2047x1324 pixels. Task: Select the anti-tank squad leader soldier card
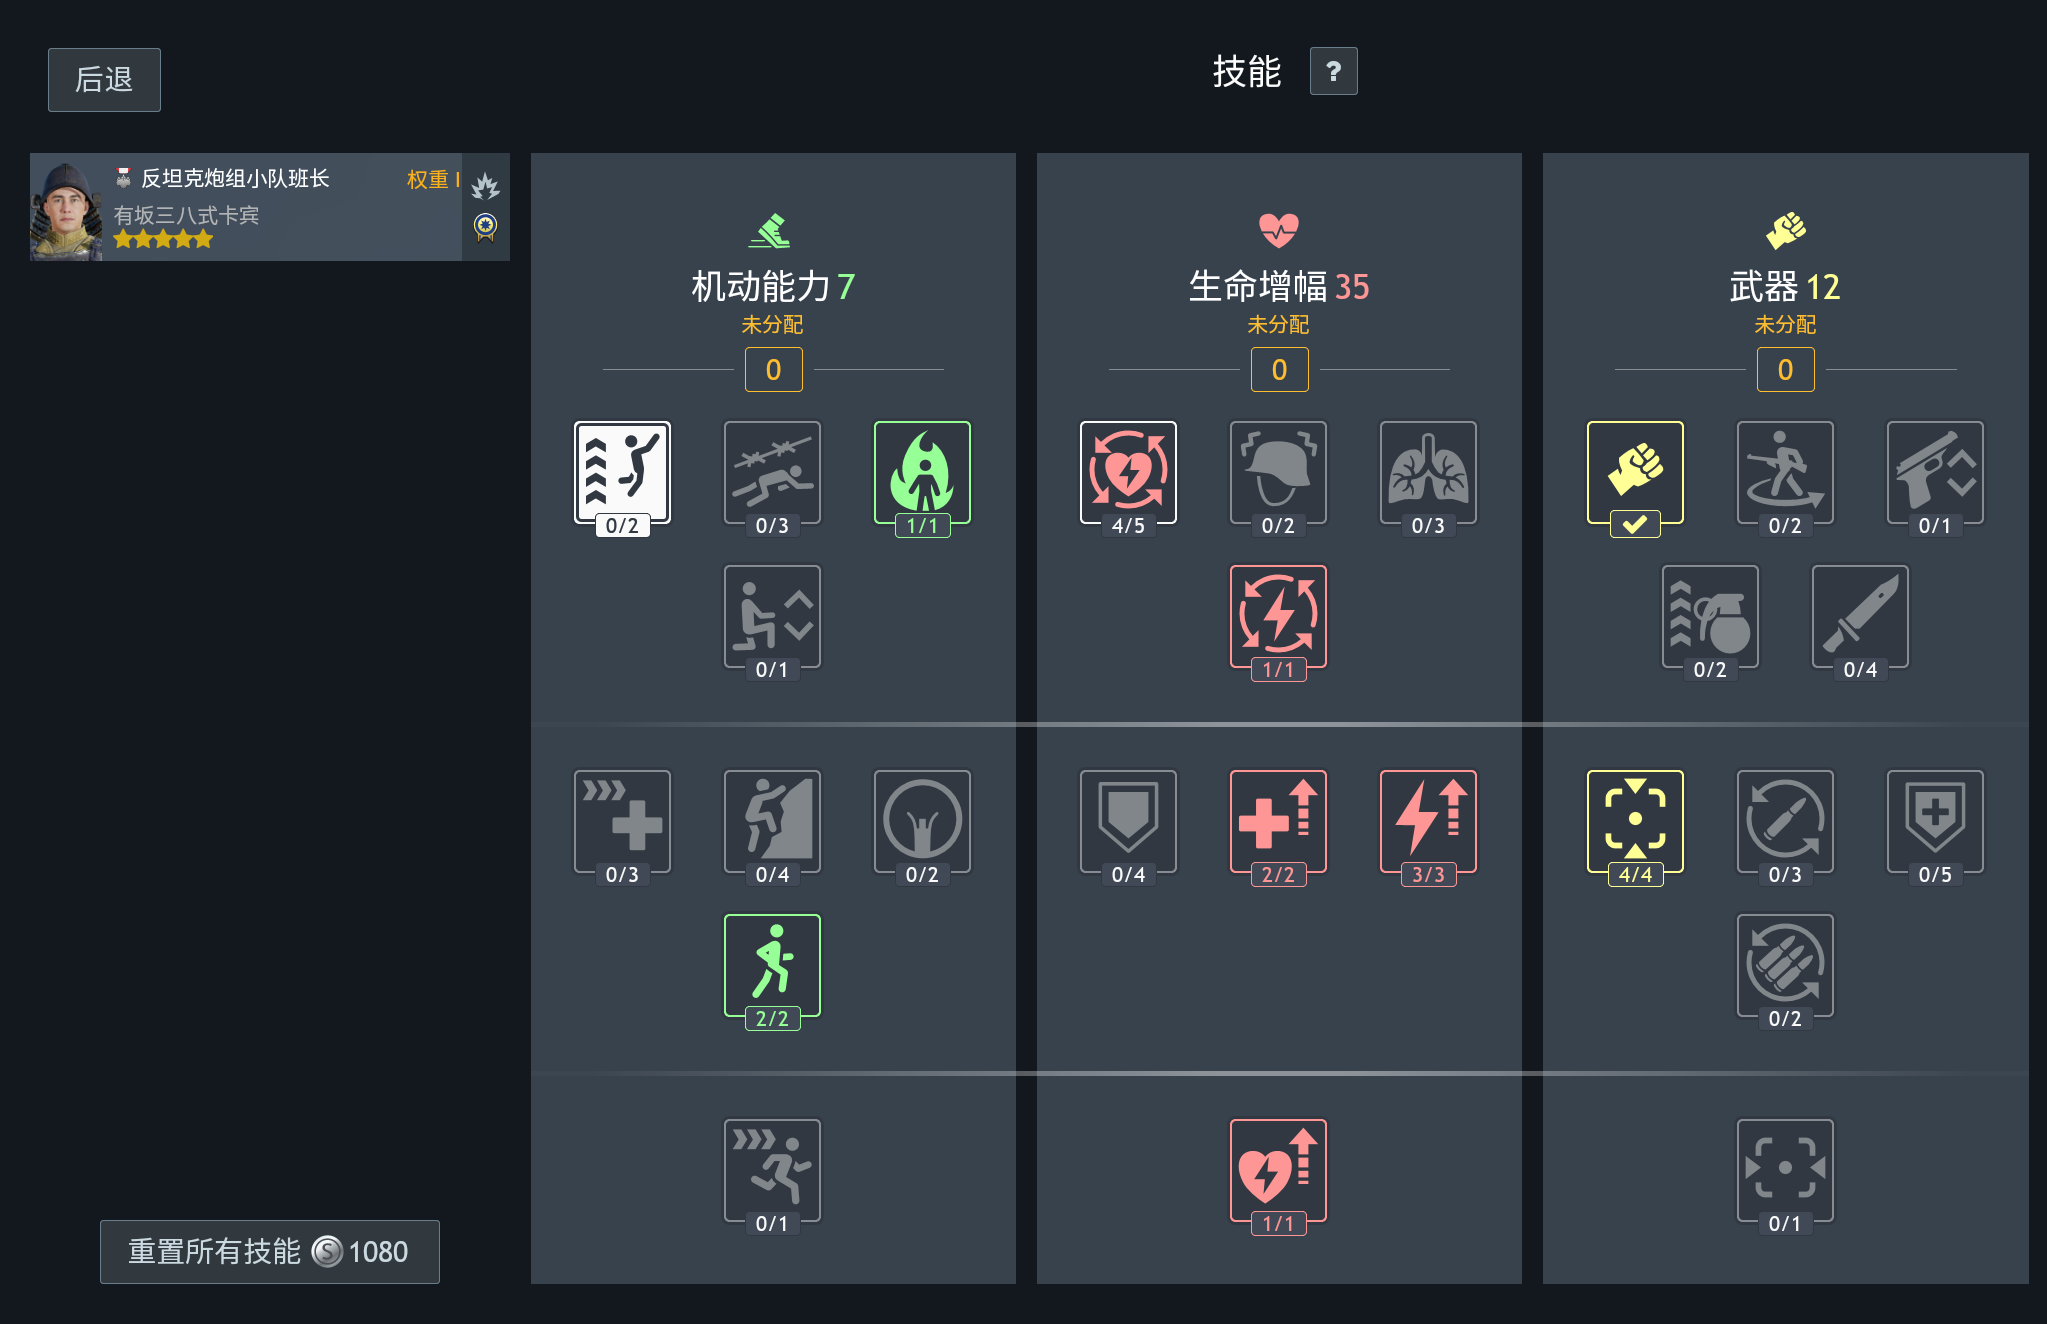point(270,207)
